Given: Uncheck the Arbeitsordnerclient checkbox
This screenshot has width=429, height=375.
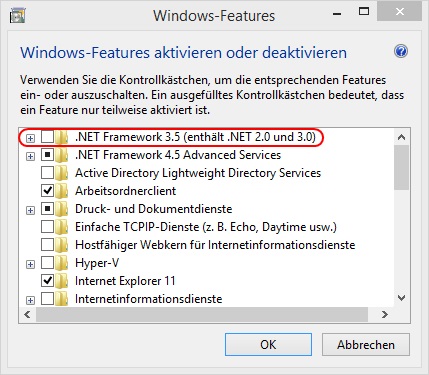Looking at the screenshot, I should [x=47, y=191].
